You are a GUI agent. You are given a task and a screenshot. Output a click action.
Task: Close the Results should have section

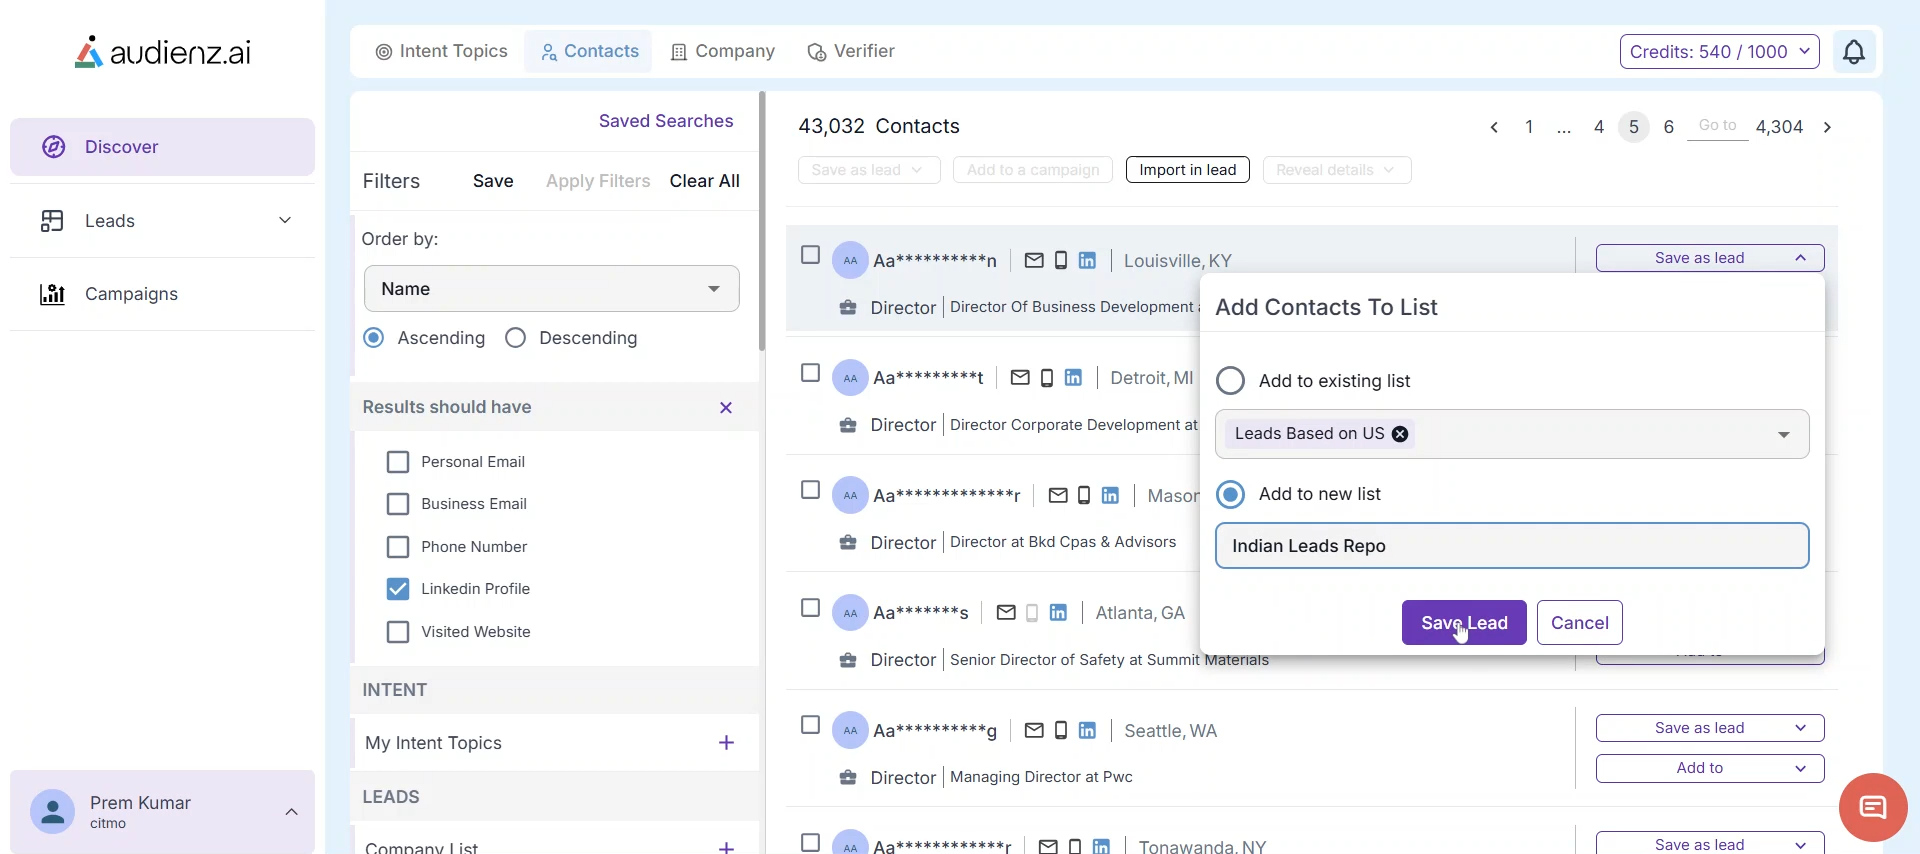click(x=726, y=408)
